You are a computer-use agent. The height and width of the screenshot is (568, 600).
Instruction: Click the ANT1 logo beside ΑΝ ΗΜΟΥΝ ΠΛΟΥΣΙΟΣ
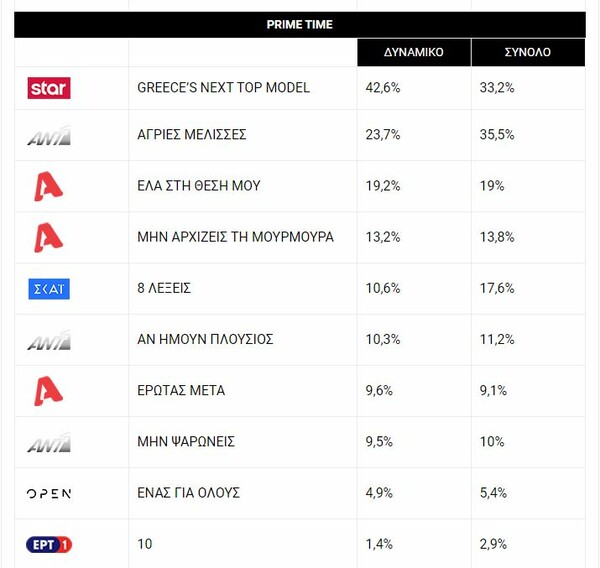(x=49, y=340)
